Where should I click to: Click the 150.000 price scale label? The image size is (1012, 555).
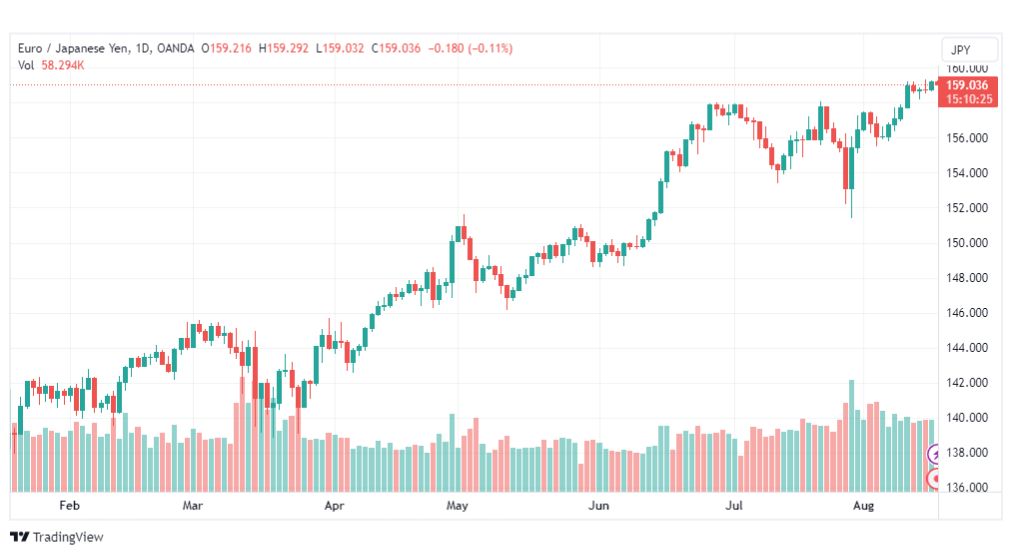[x=967, y=243]
